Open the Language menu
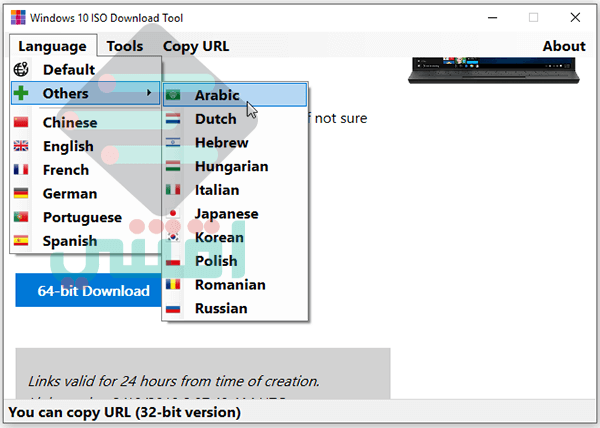The image size is (600, 428). coord(53,46)
